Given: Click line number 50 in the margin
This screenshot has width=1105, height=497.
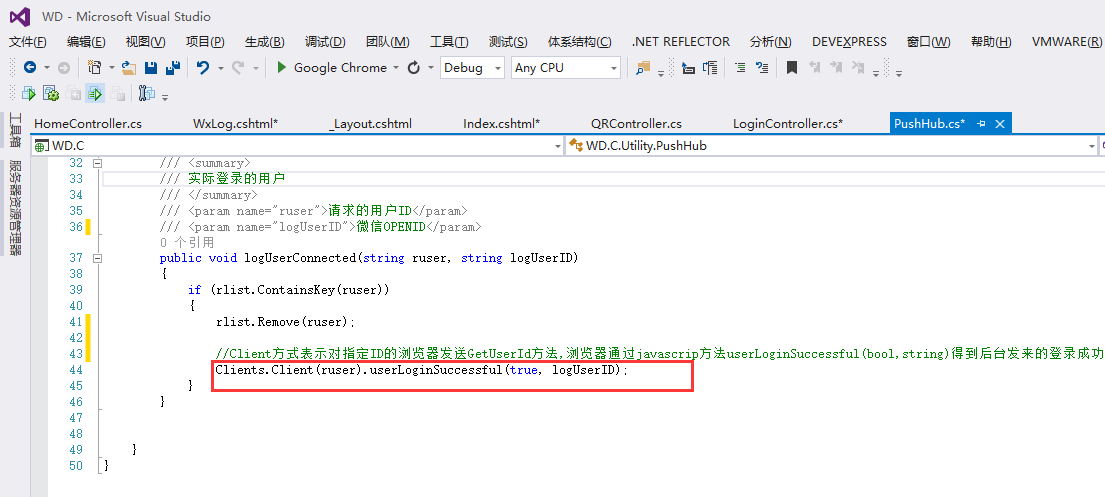Looking at the screenshot, I should (x=76, y=465).
